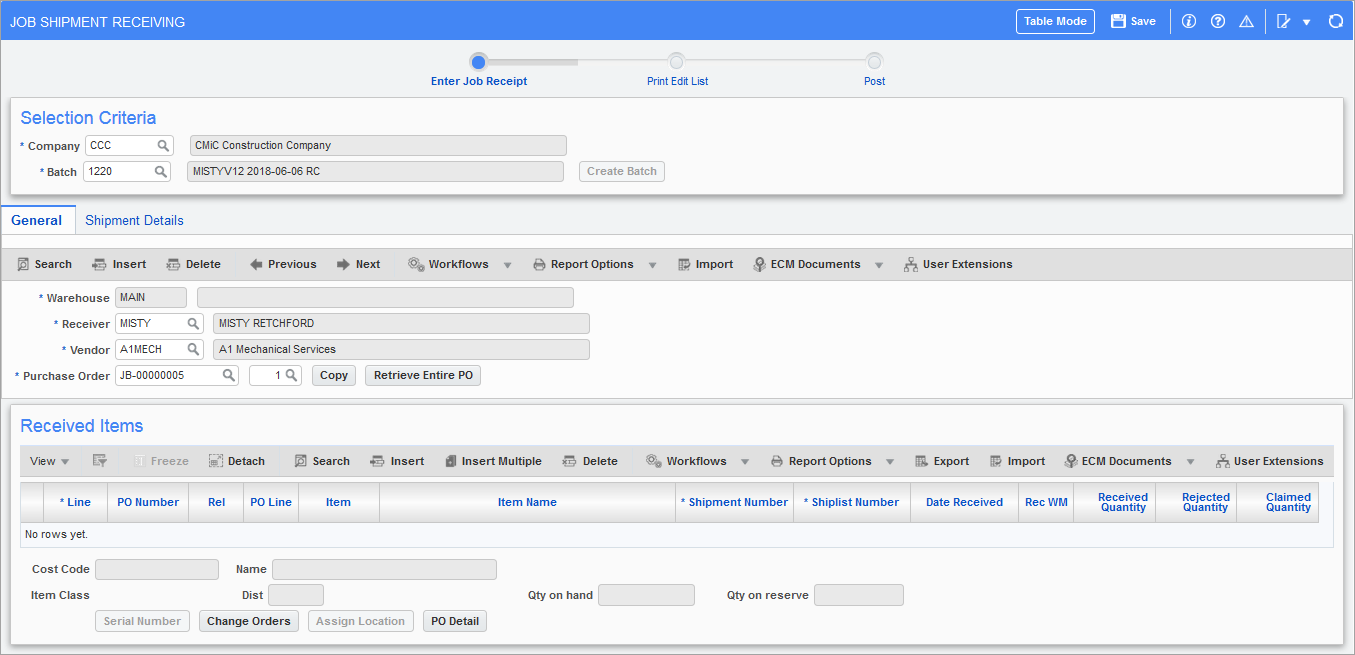Click the query-by-example filter icon
Screen dimensions: 1355x655
100,461
